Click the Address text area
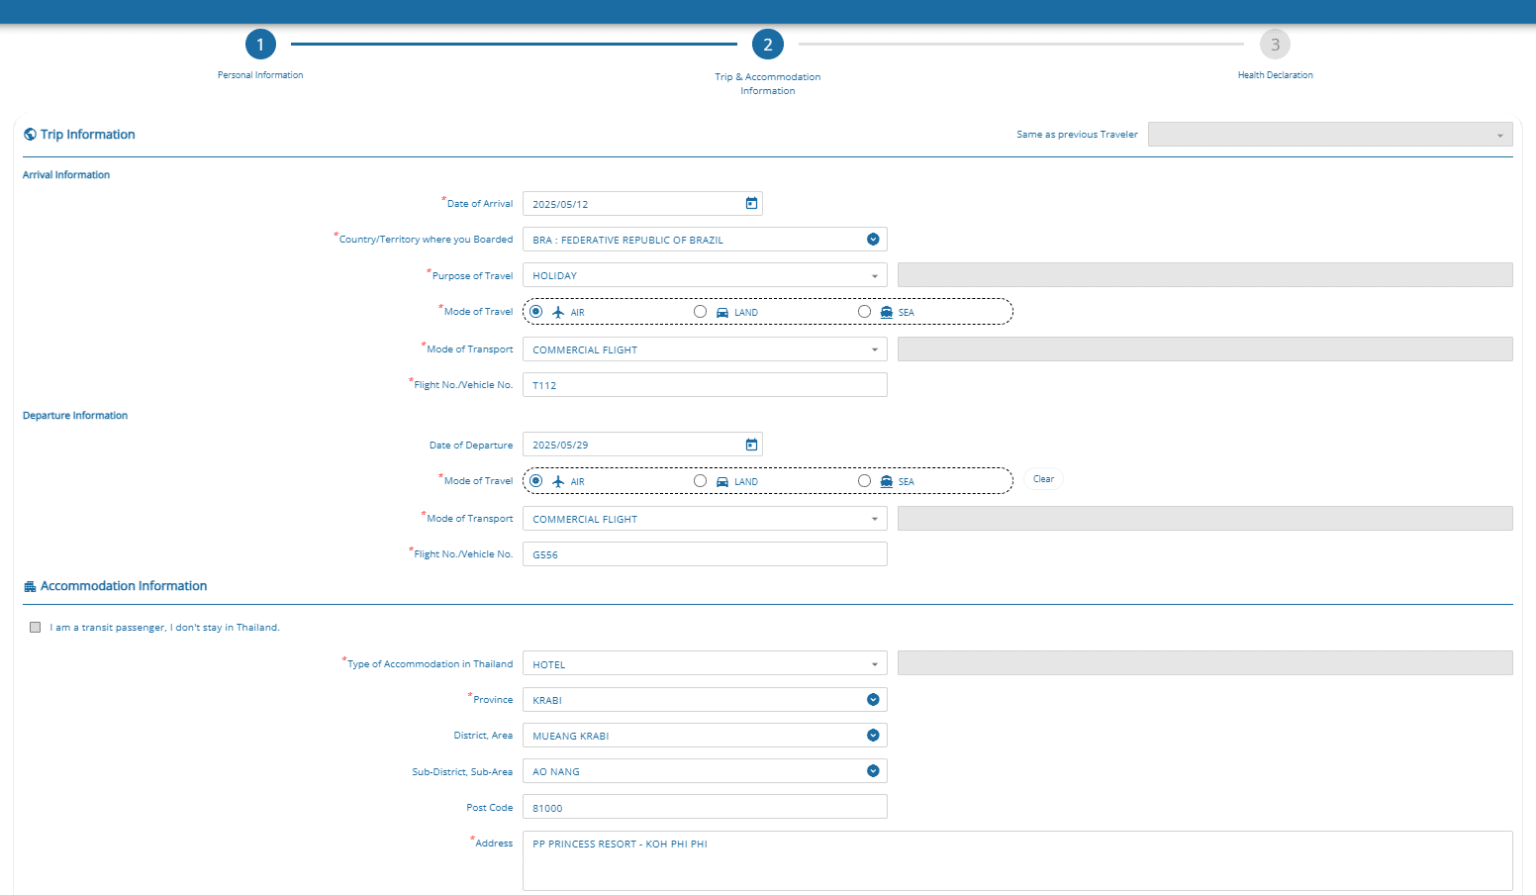1536x895 pixels. (1016, 860)
